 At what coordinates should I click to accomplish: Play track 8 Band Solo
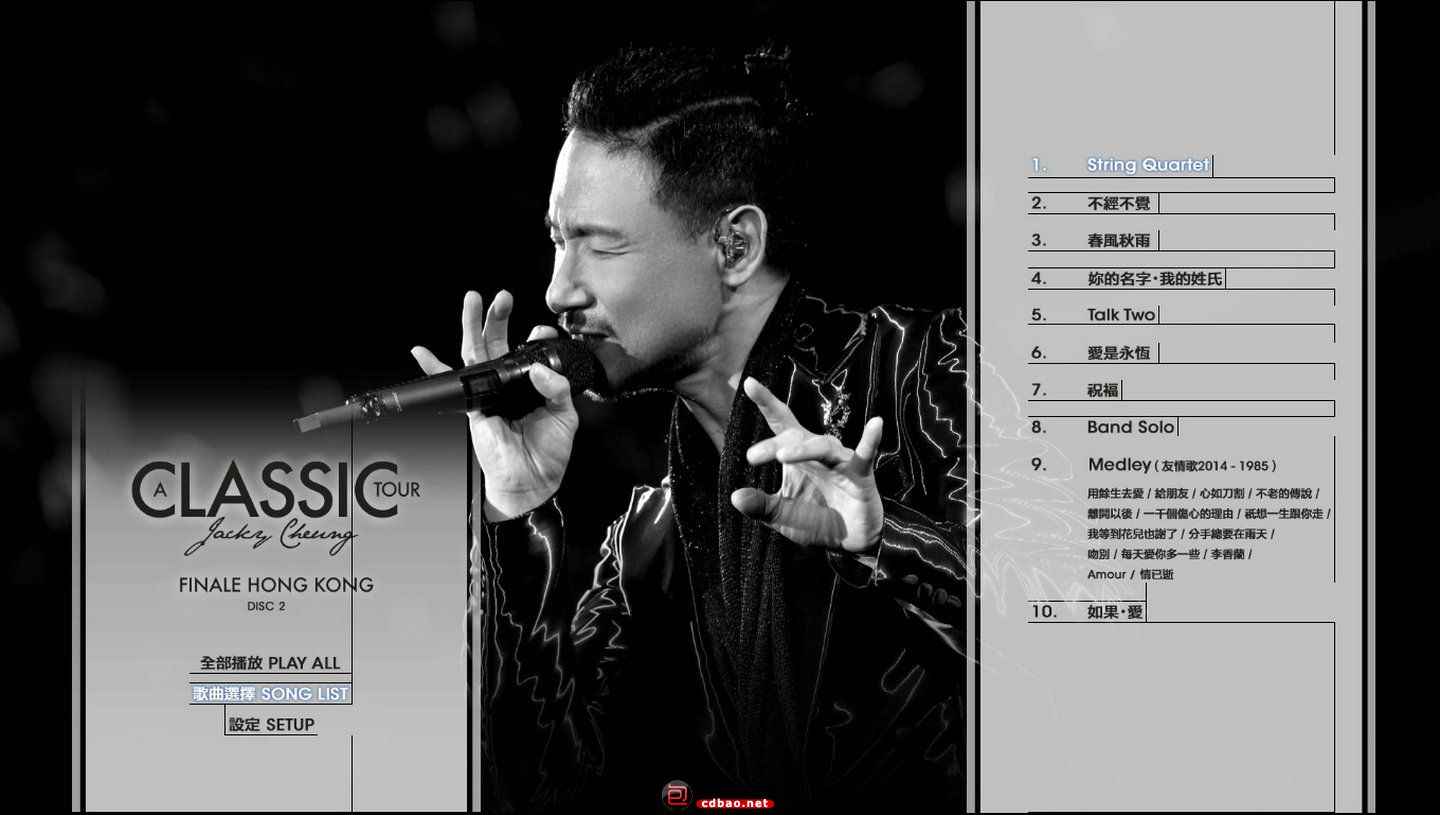coord(1103,427)
